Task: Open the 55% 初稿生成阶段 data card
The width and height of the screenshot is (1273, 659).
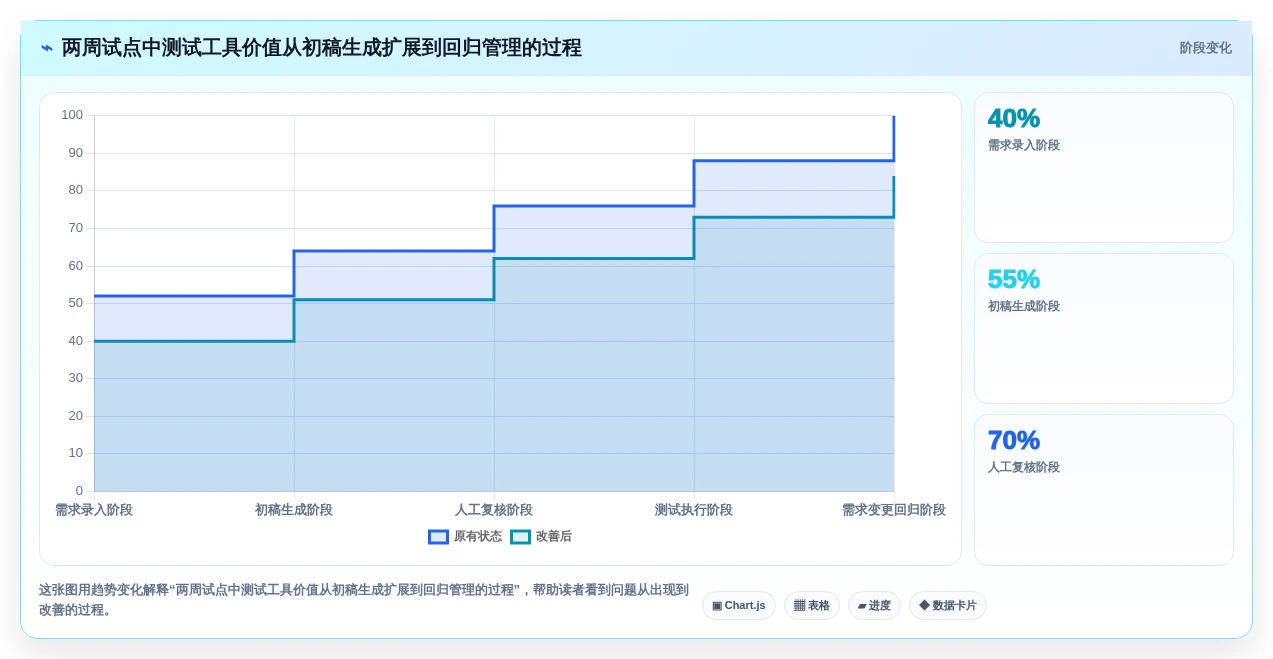Action: pyautogui.click(x=1104, y=329)
